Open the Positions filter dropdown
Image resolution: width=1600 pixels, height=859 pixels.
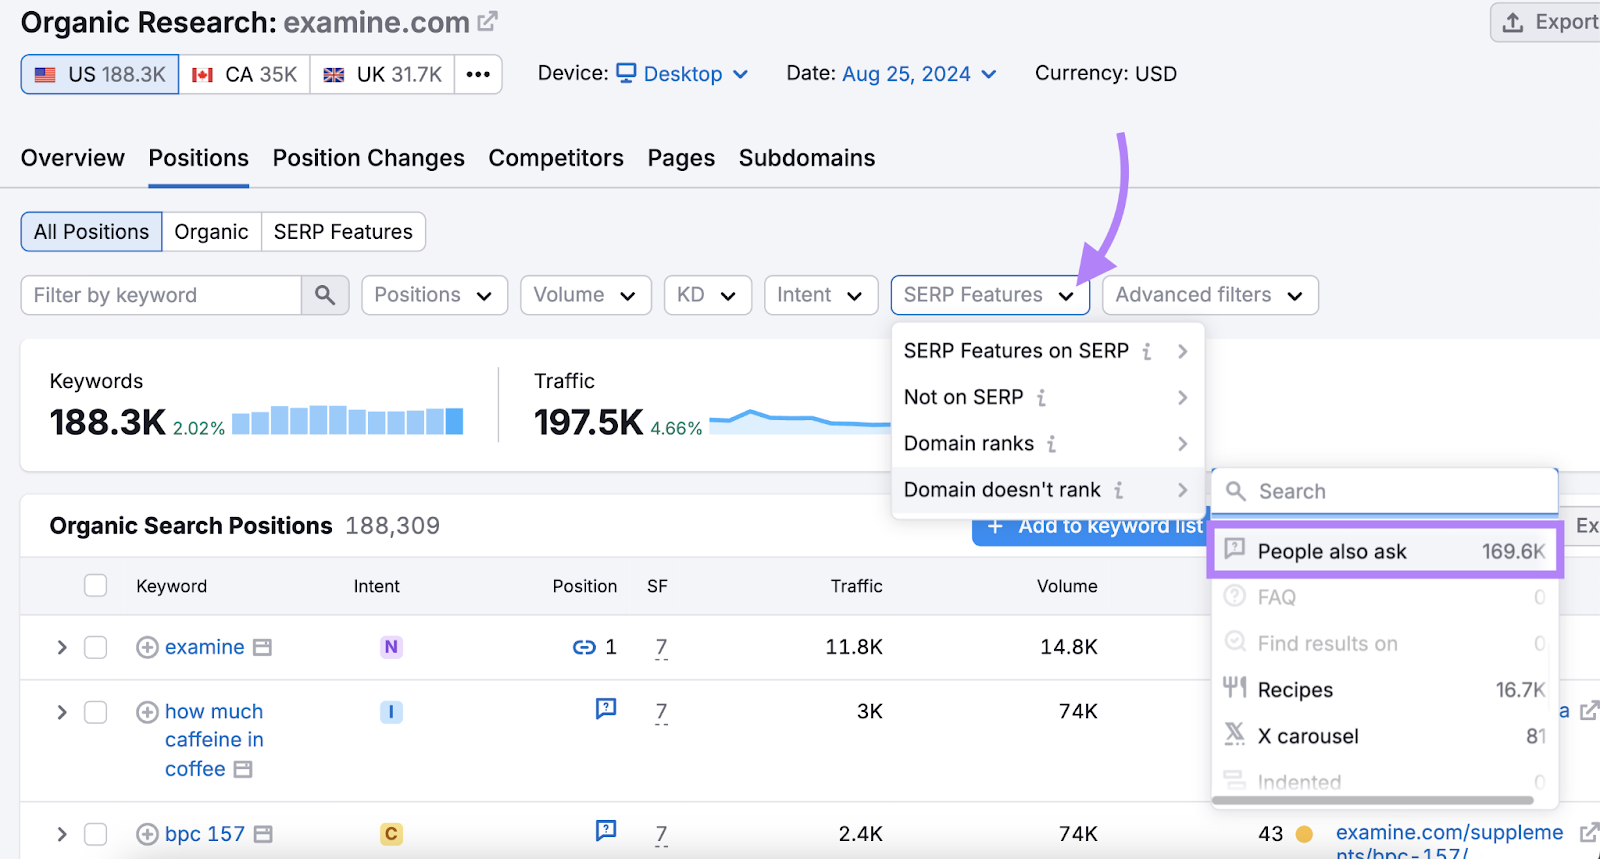[434, 295]
